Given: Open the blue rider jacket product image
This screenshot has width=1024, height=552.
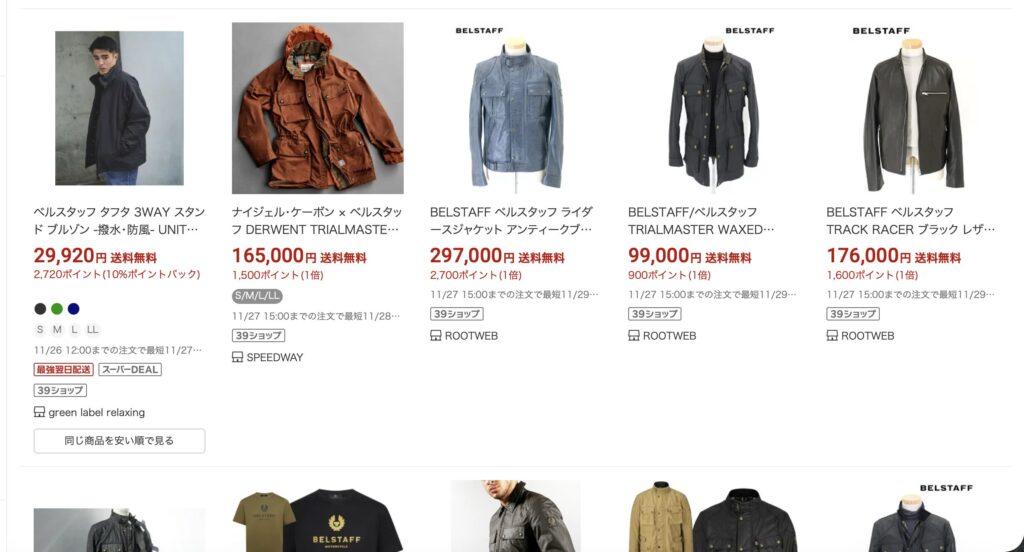Looking at the screenshot, I should tap(516, 108).
